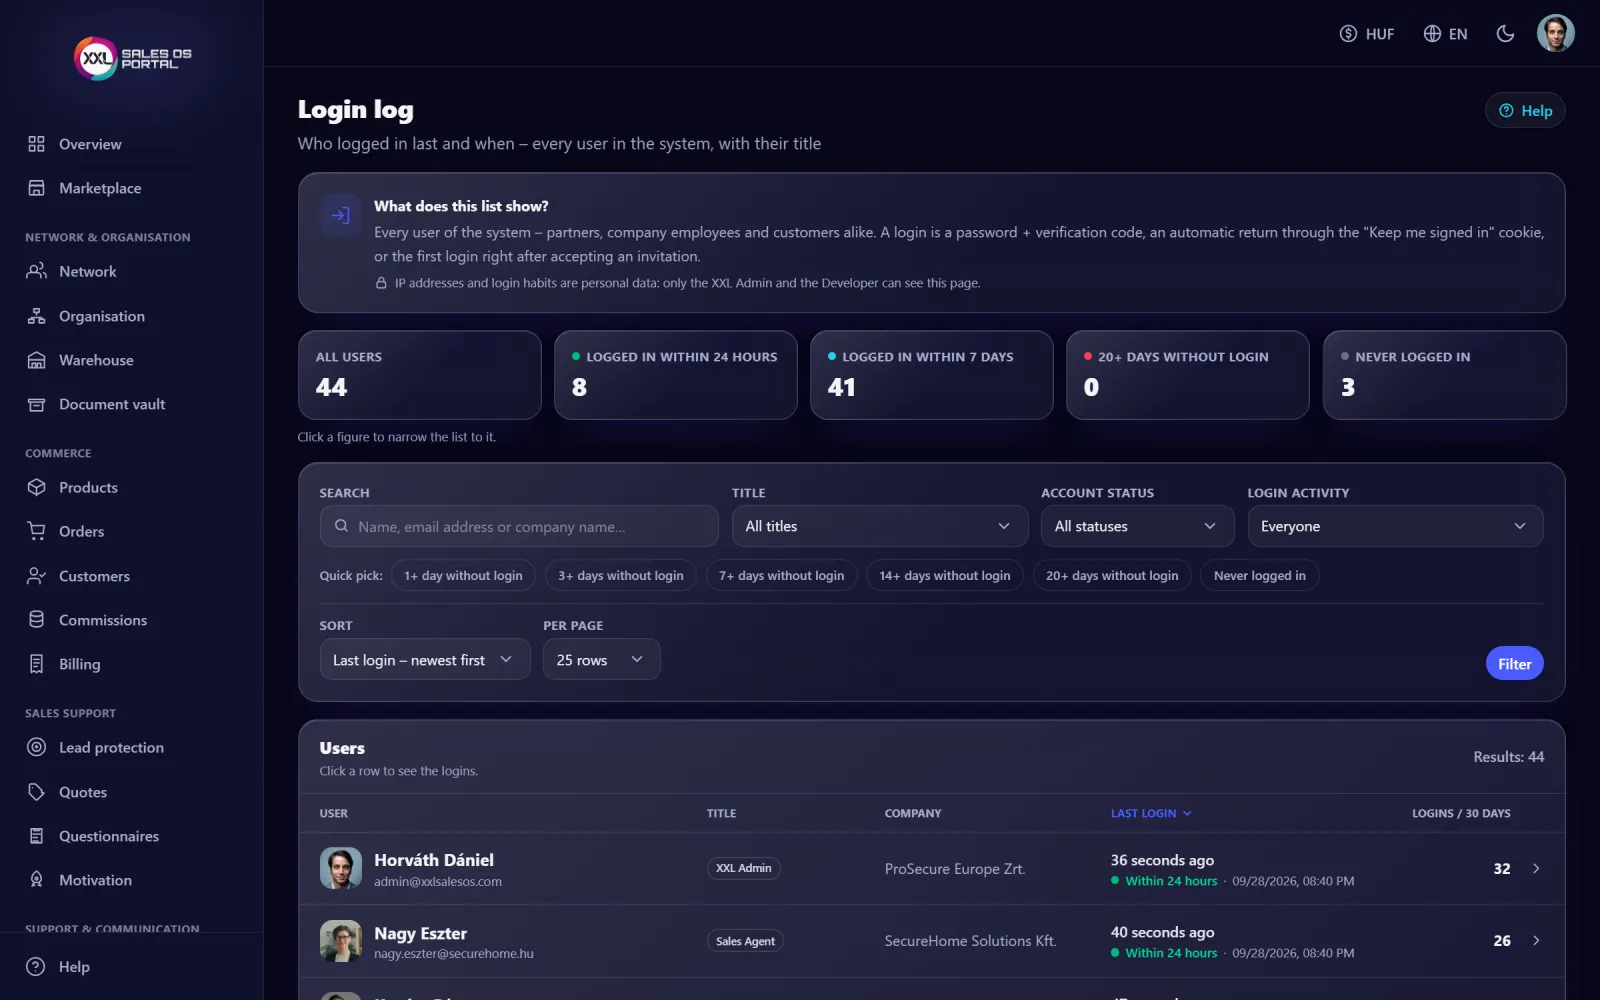
Task: Click the Logins / 30 days column header
Action: pos(1461,814)
